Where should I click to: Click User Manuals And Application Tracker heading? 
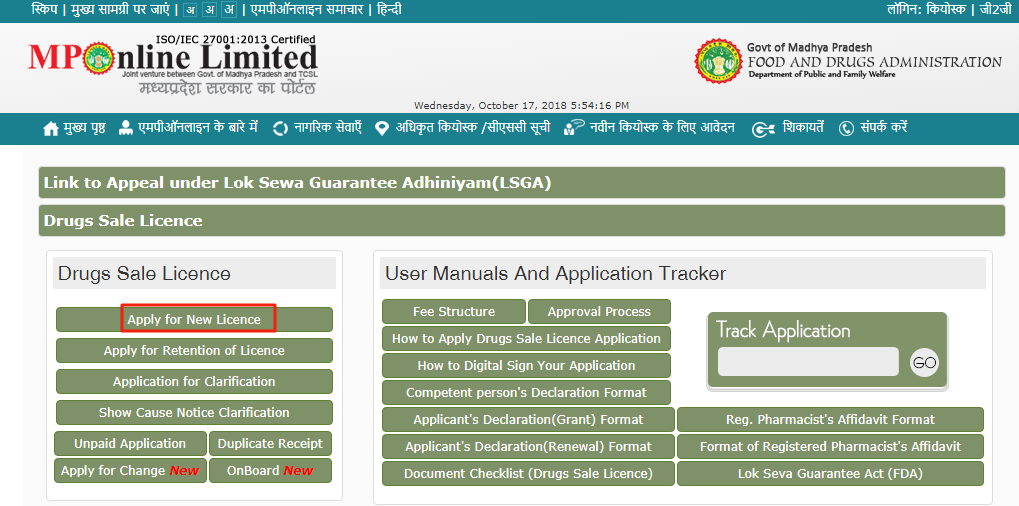point(556,273)
